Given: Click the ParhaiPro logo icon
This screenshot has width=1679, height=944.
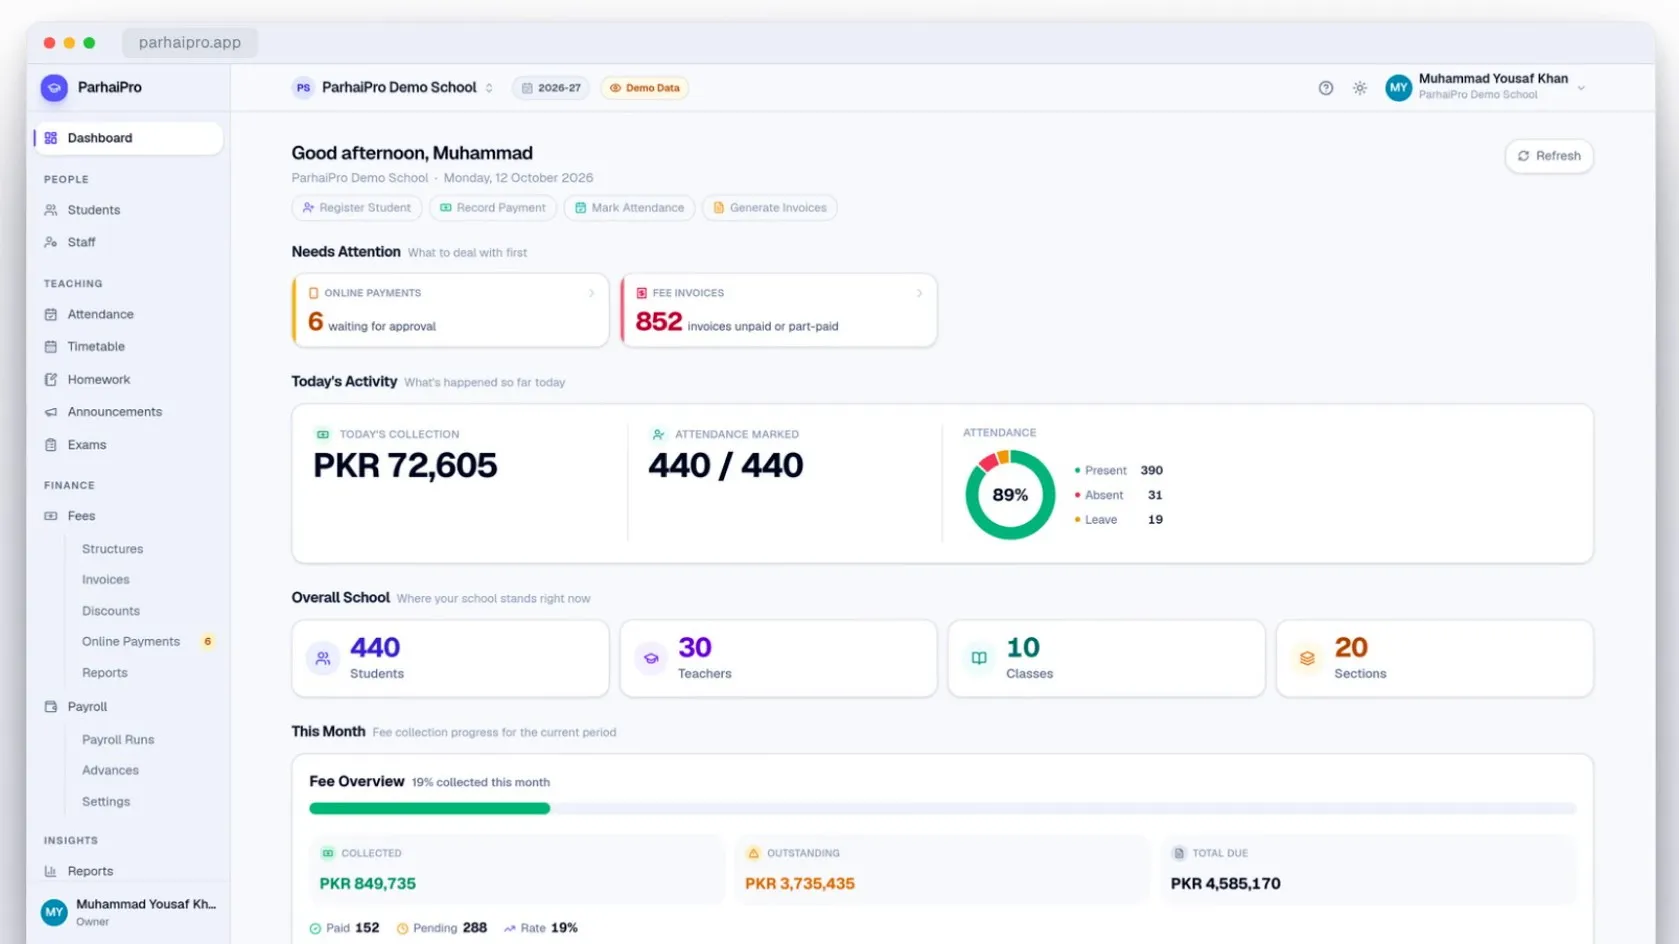Looking at the screenshot, I should point(54,88).
